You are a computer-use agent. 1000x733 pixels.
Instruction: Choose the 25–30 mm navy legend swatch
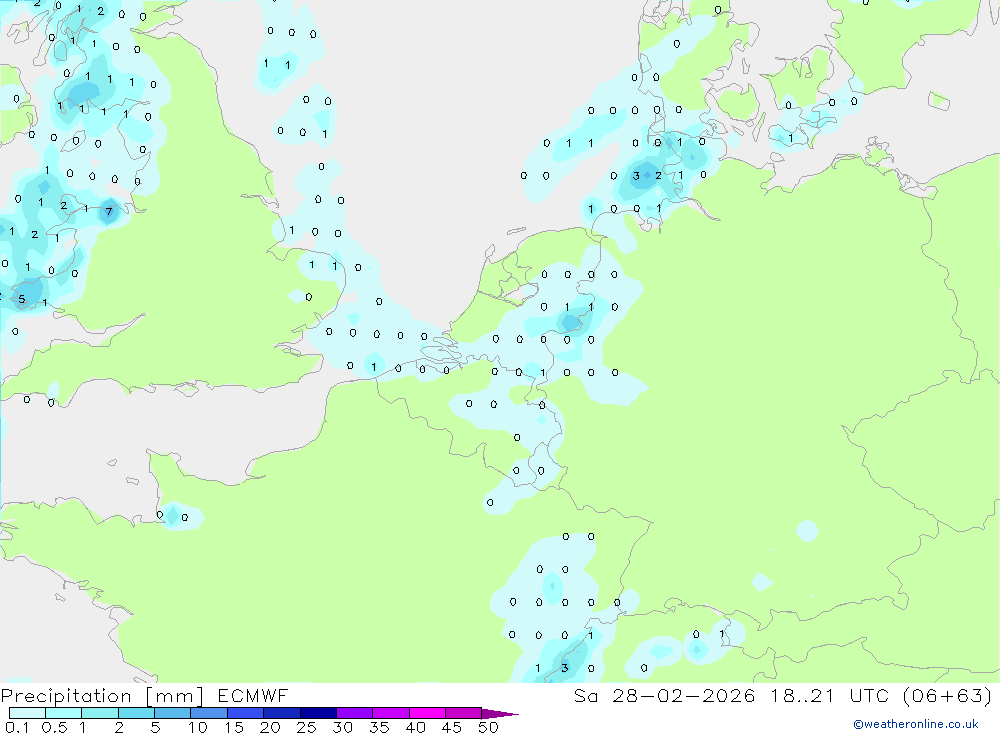pyautogui.click(x=318, y=713)
